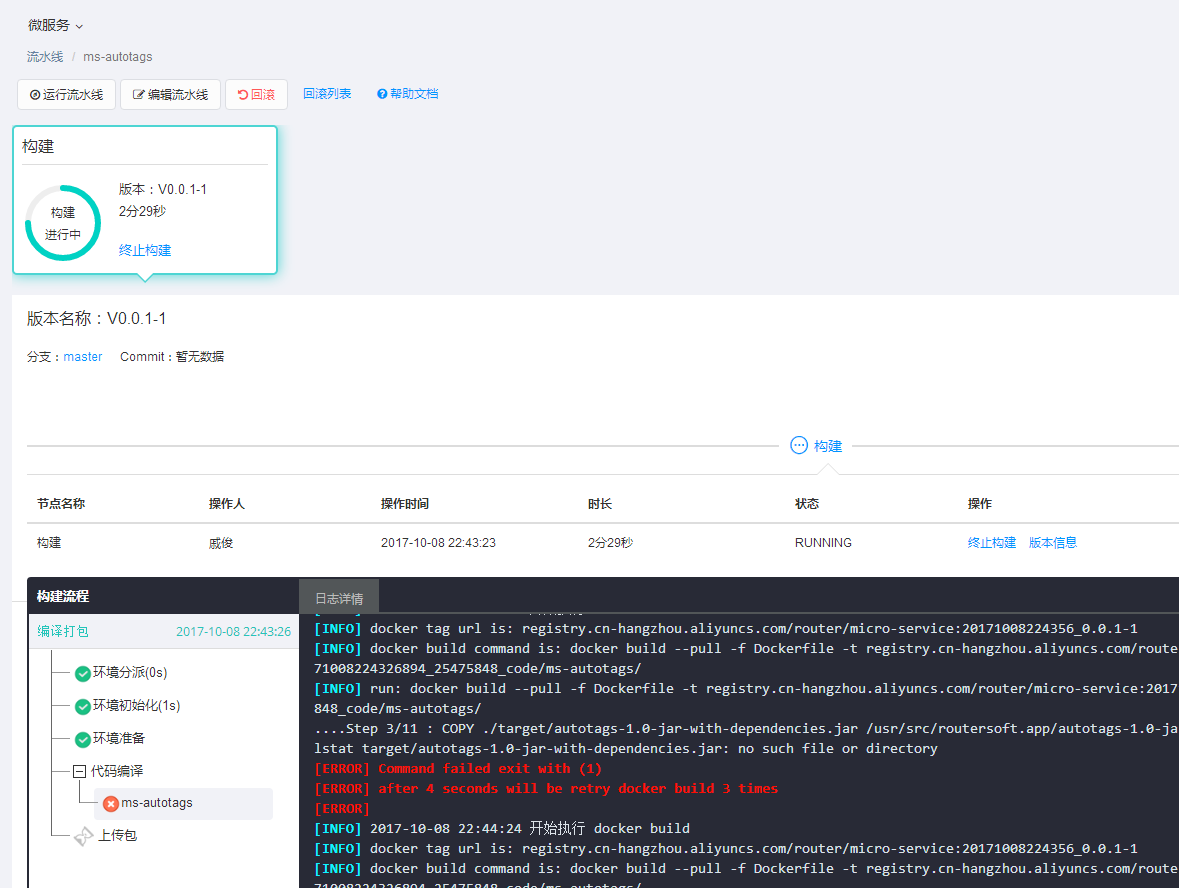
Task: Click the 构建 card title
Action: click(38, 146)
